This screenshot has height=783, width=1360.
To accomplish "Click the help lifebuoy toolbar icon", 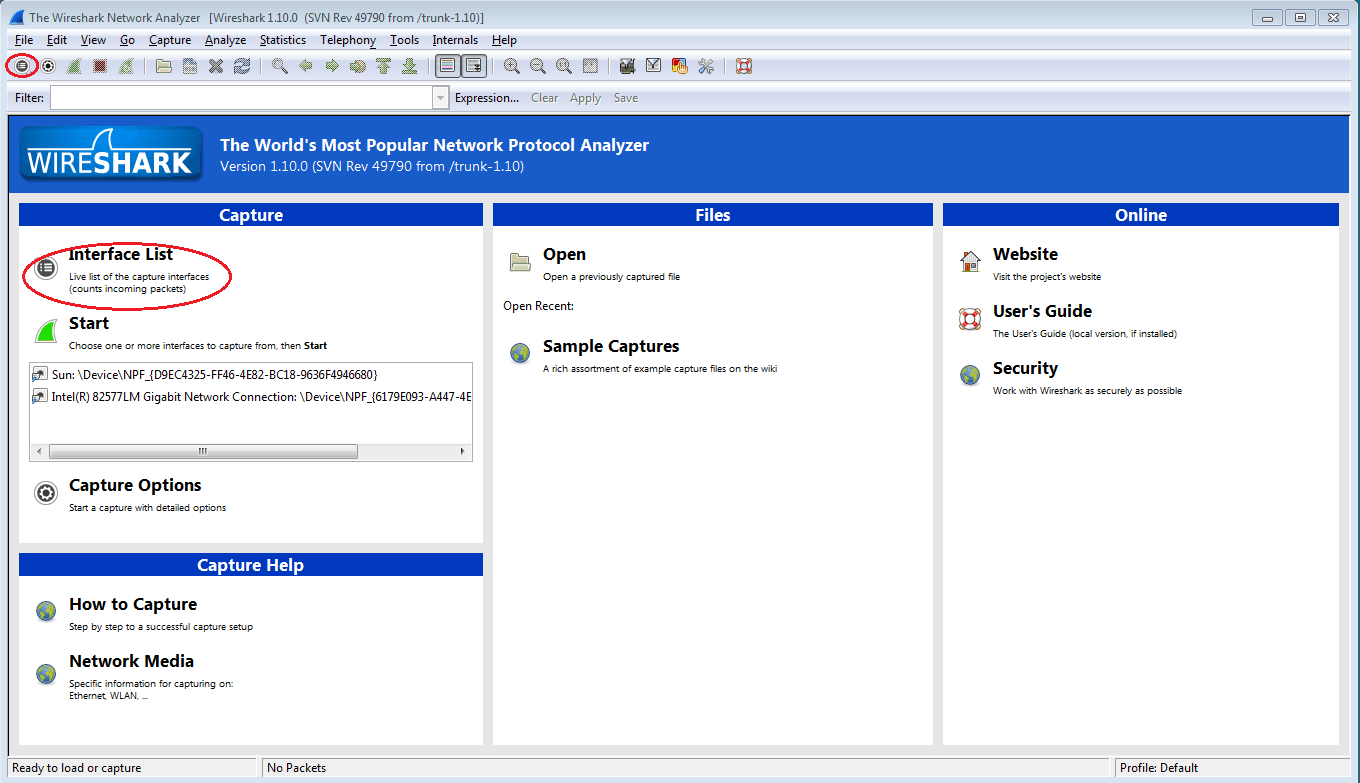I will click(743, 66).
